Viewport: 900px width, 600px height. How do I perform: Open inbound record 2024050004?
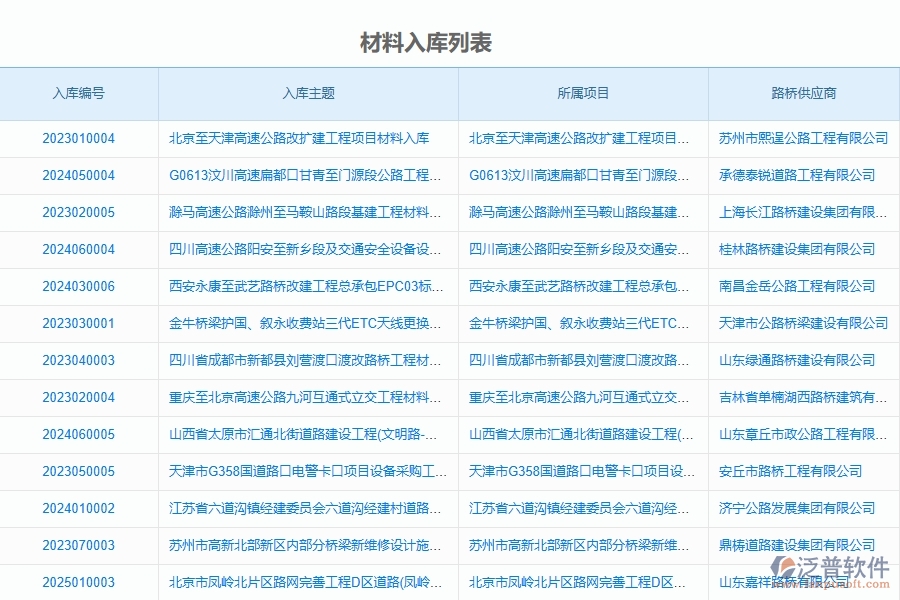tap(81, 175)
